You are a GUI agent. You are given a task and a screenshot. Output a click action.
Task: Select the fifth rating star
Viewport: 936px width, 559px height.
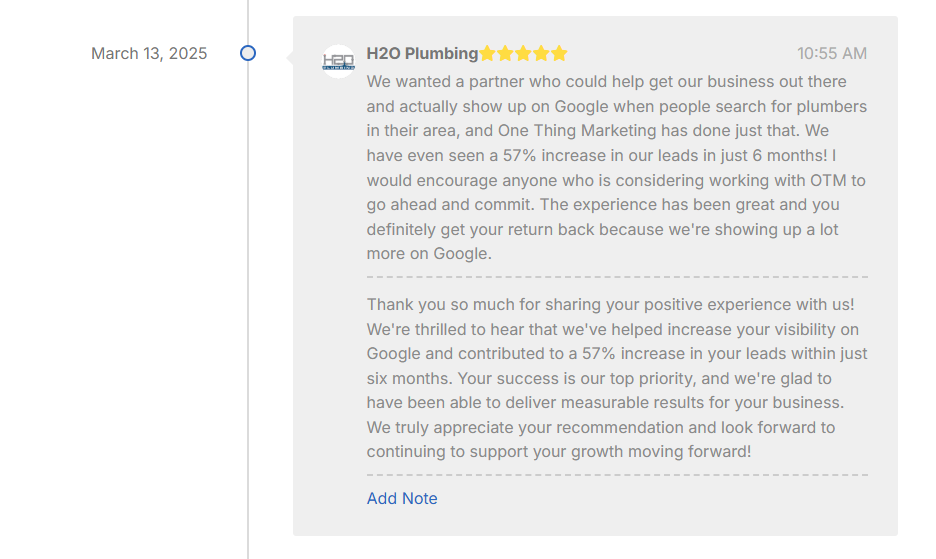pyautogui.click(x=559, y=53)
